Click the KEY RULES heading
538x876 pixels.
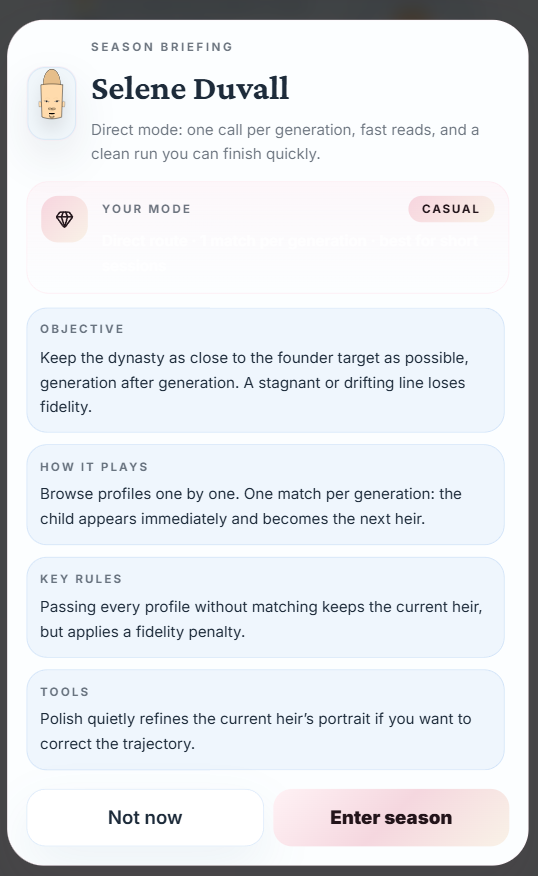(x=81, y=579)
